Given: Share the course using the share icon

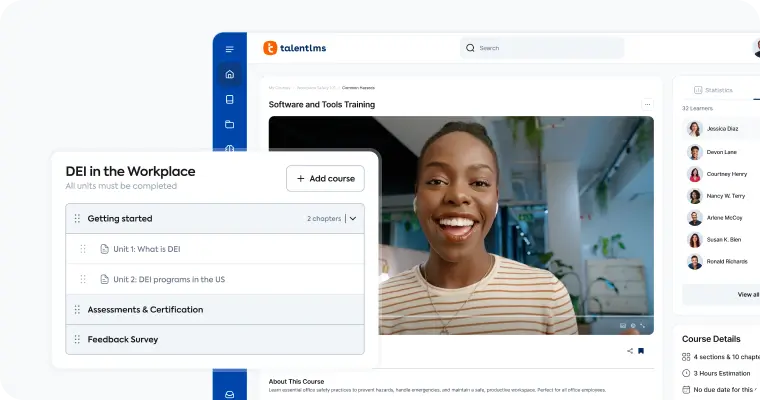Looking at the screenshot, I should (x=630, y=351).
